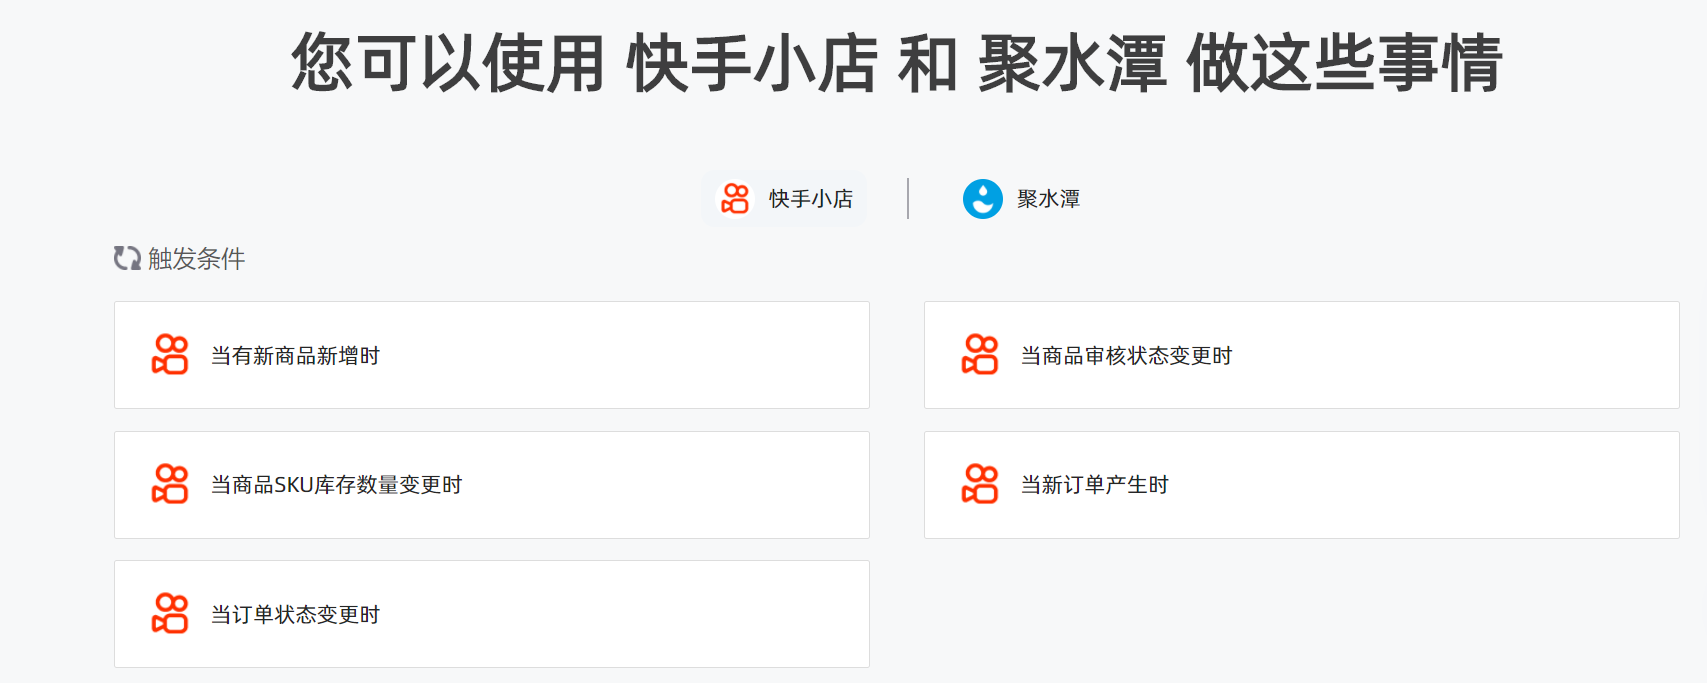Click blank area of the 当新订单产生时 card
Image resolution: width=1707 pixels, height=683 pixels.
[x=1450, y=485]
